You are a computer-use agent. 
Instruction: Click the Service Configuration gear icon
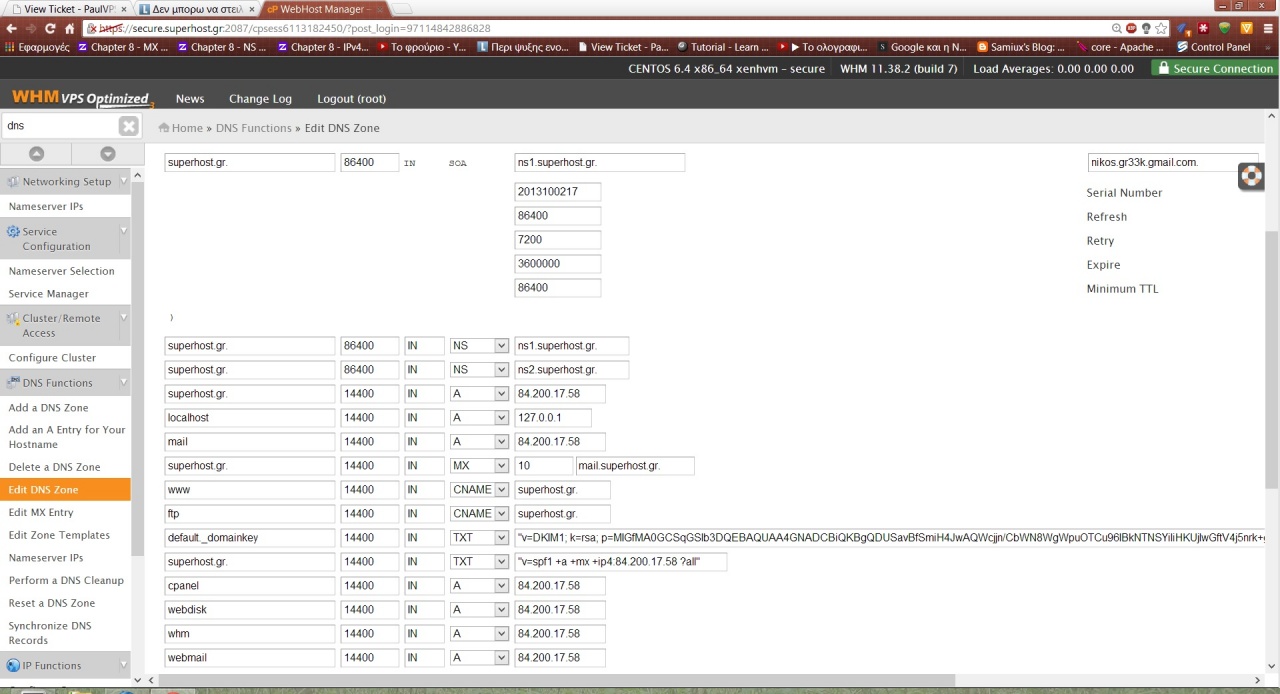tap(13, 231)
